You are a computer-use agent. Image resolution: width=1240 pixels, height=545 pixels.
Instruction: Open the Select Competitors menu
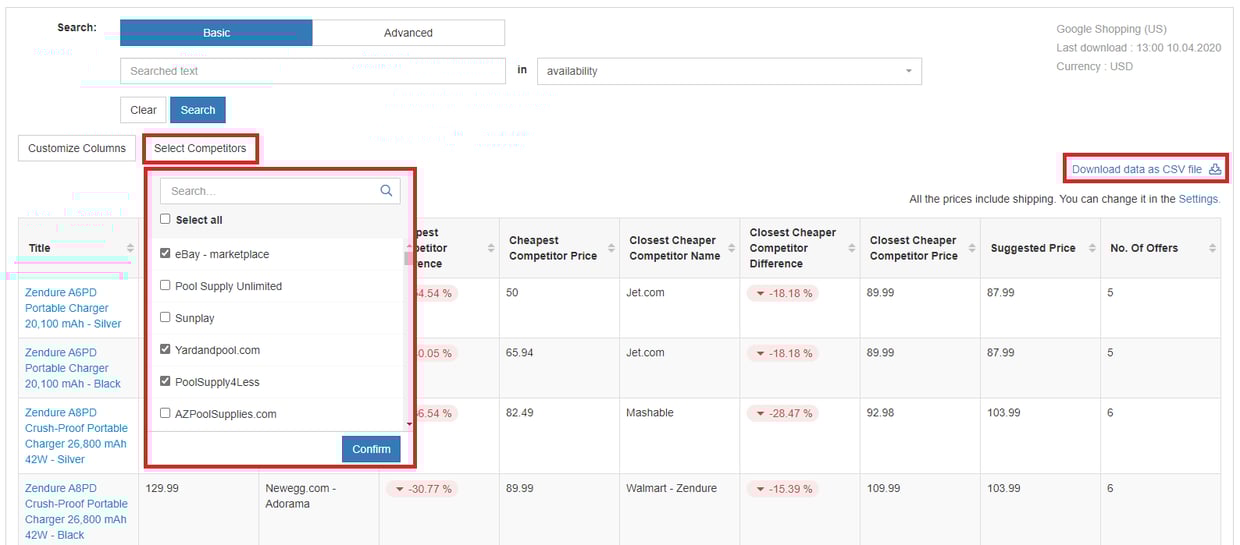200,148
